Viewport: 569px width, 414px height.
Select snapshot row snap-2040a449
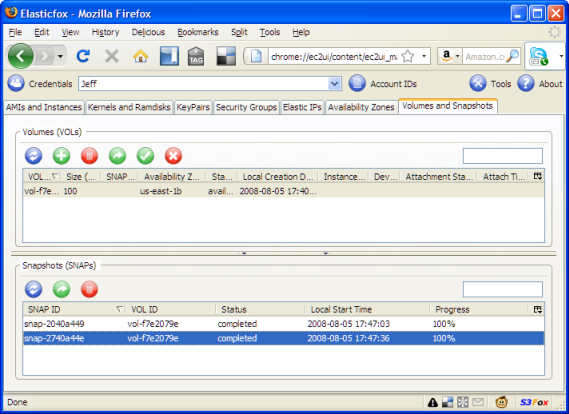pyautogui.click(x=283, y=324)
